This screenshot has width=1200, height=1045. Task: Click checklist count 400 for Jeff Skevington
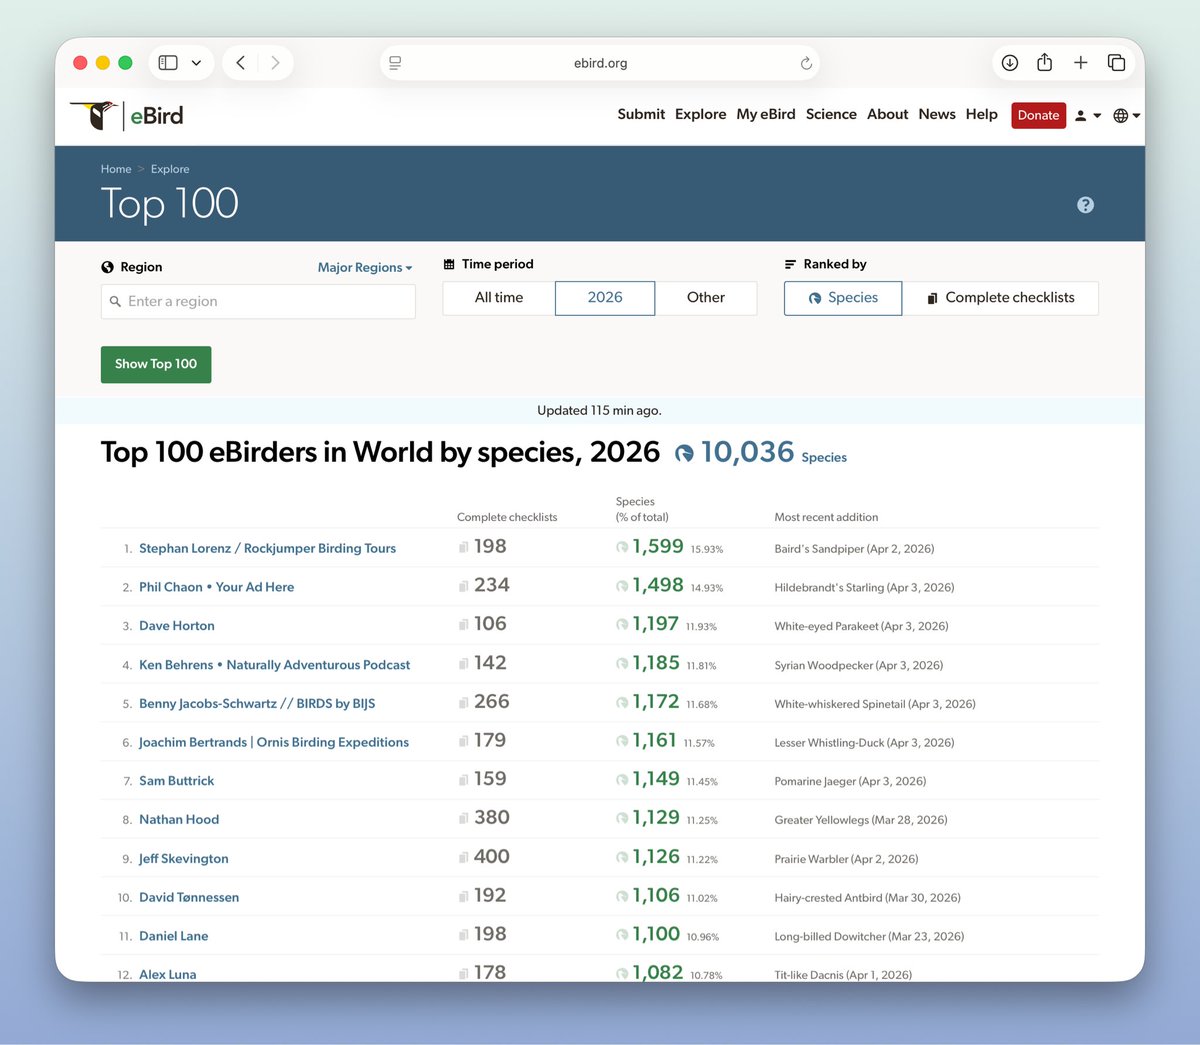point(492,857)
